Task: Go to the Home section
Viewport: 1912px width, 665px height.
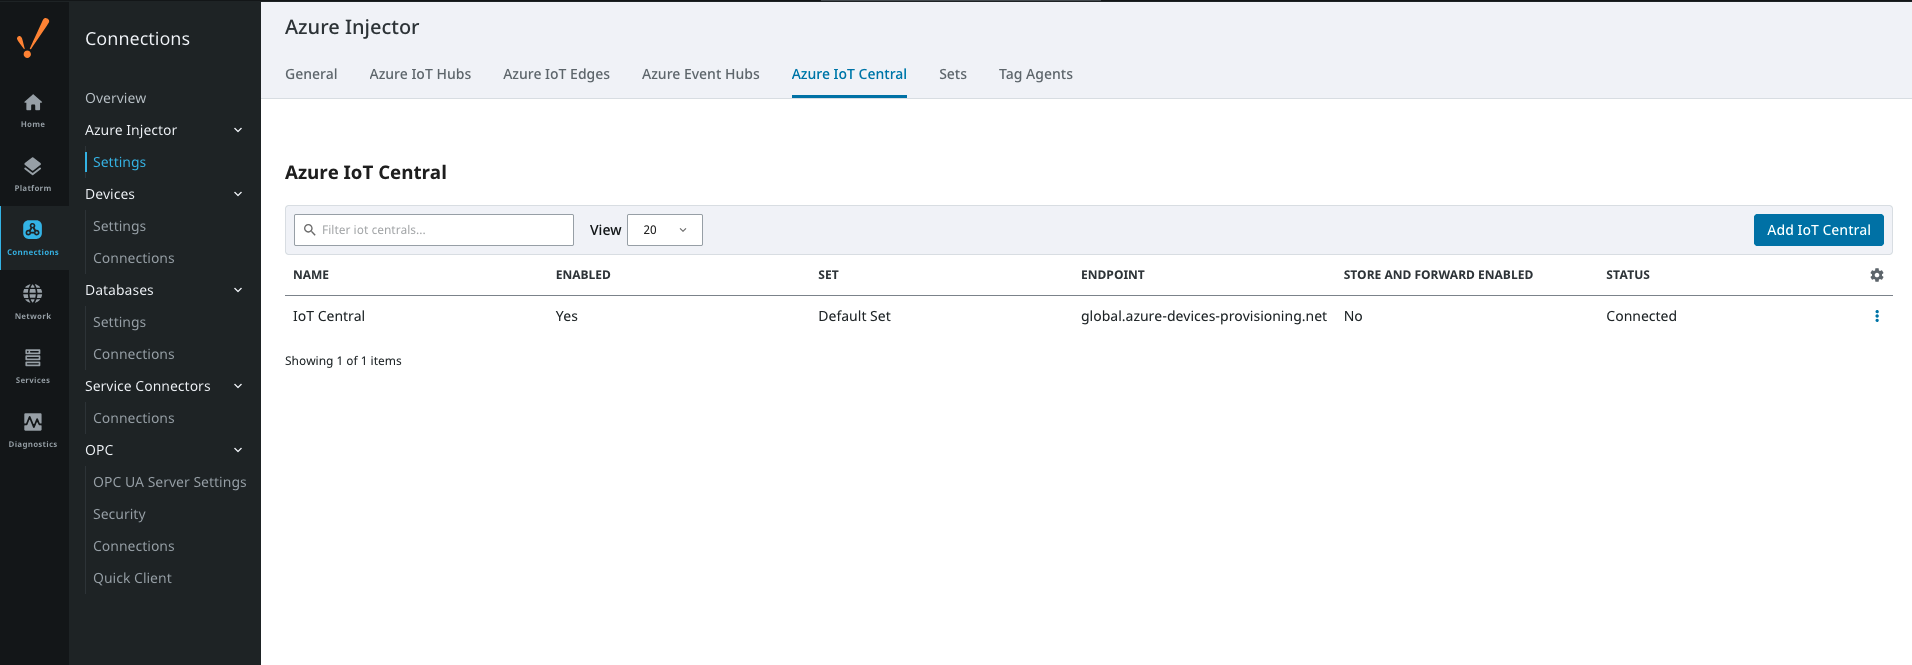Action: 33,109
